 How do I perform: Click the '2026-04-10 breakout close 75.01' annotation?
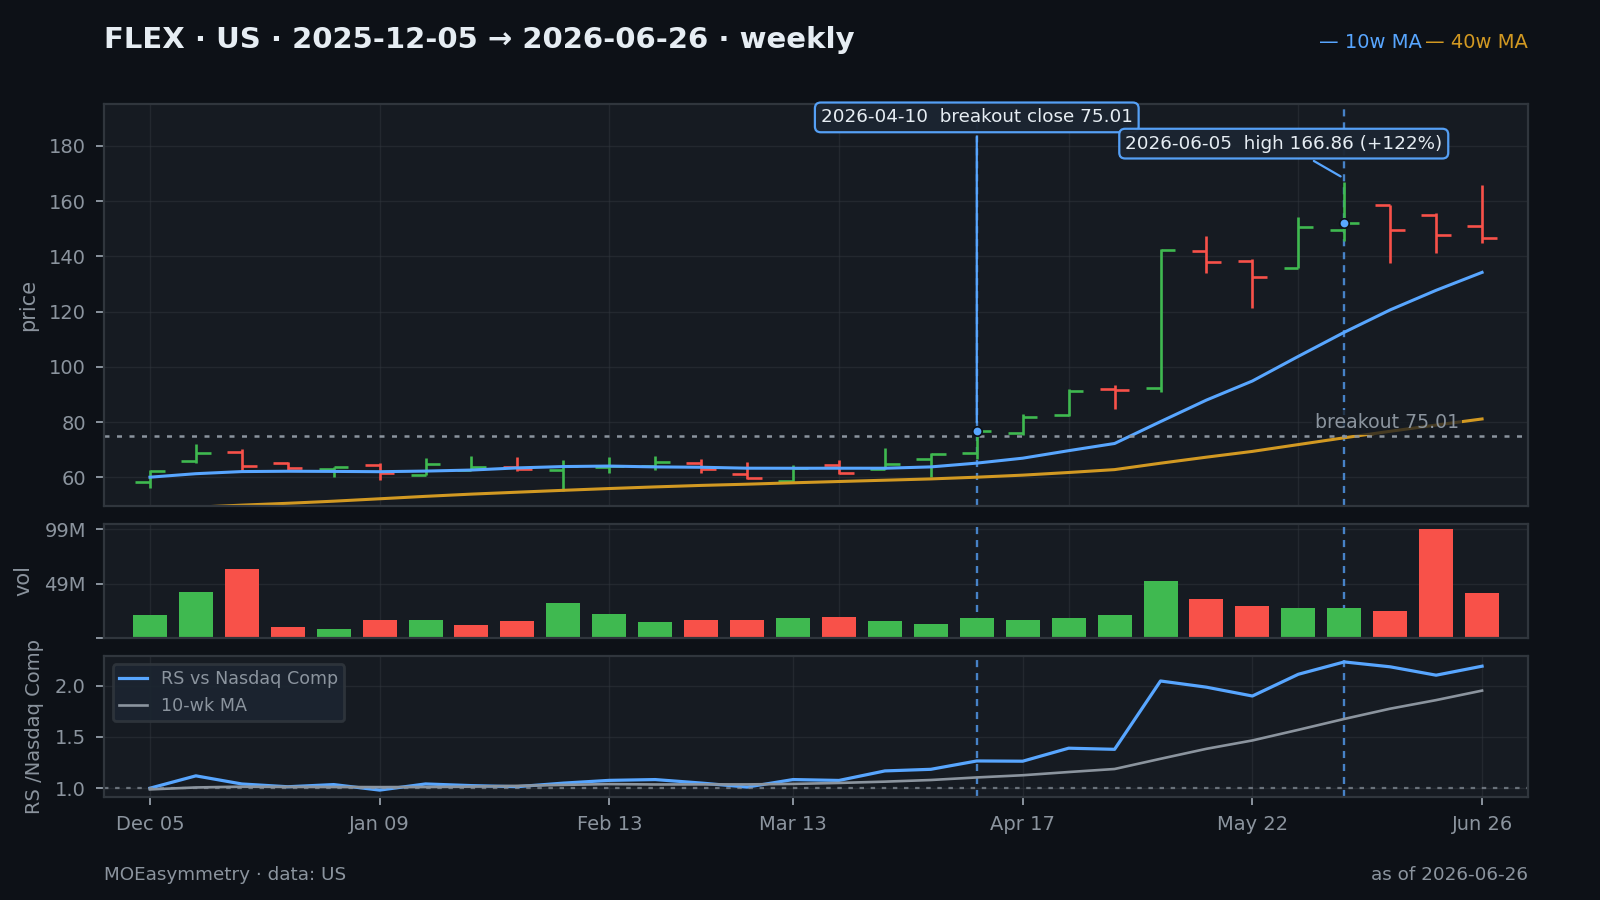pyautogui.click(x=976, y=116)
